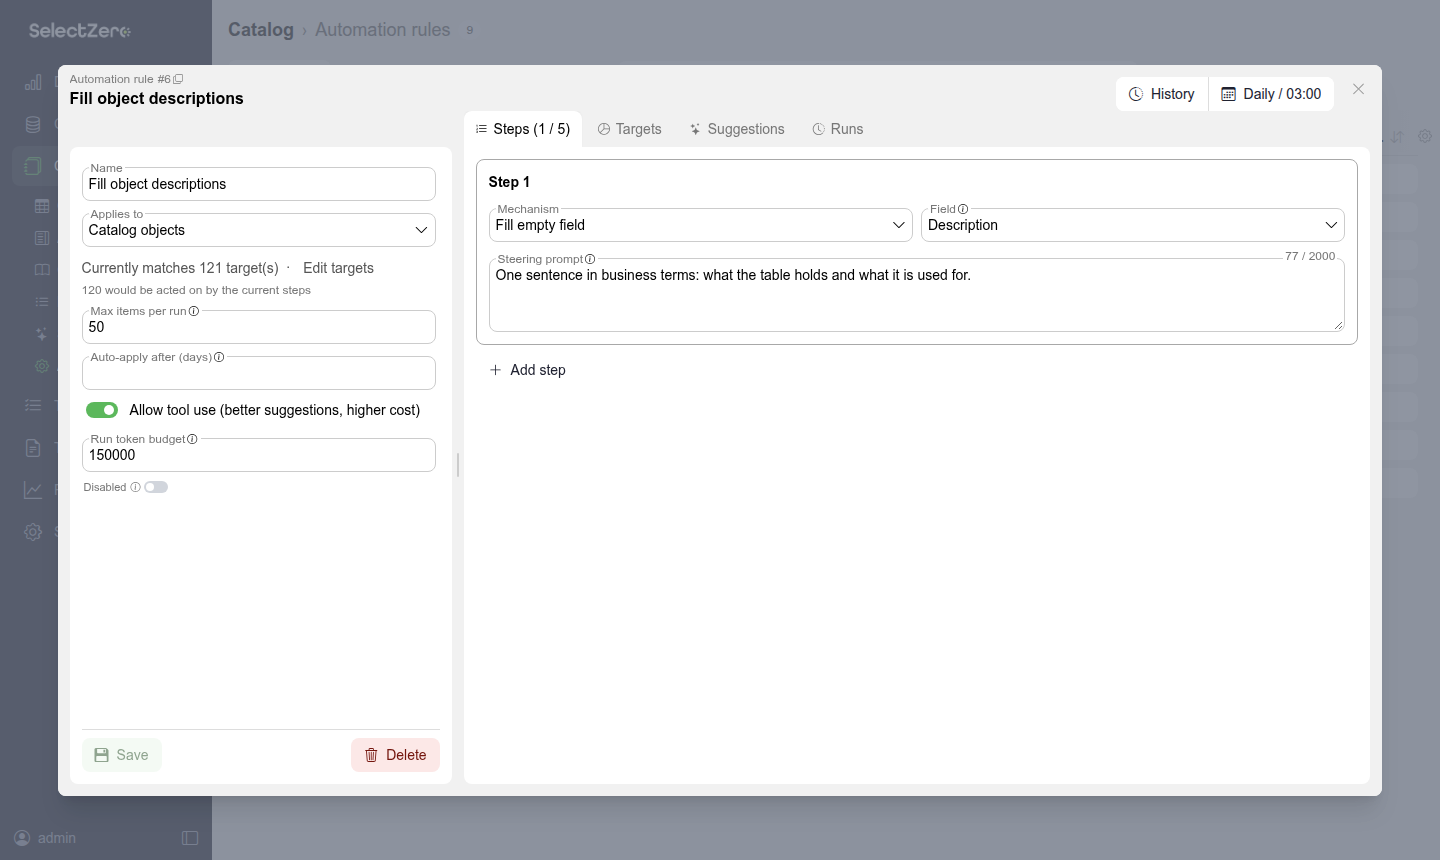
Task: Open the Field dropdown showing Description
Action: [1133, 225]
